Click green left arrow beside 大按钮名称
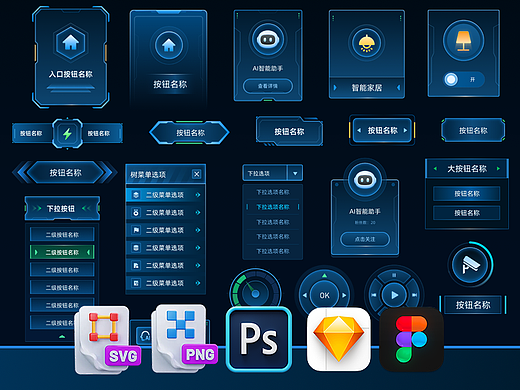This screenshot has width=520, height=390. click(435, 169)
